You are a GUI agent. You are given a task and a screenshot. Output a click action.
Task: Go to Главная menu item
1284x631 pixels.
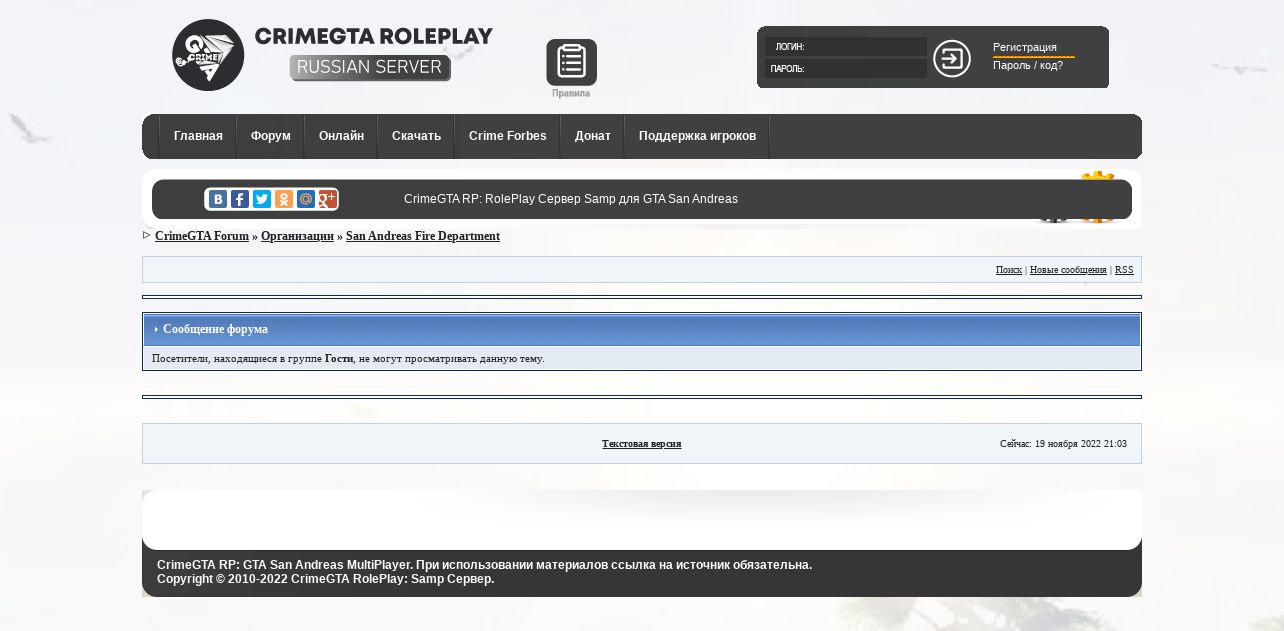(198, 136)
